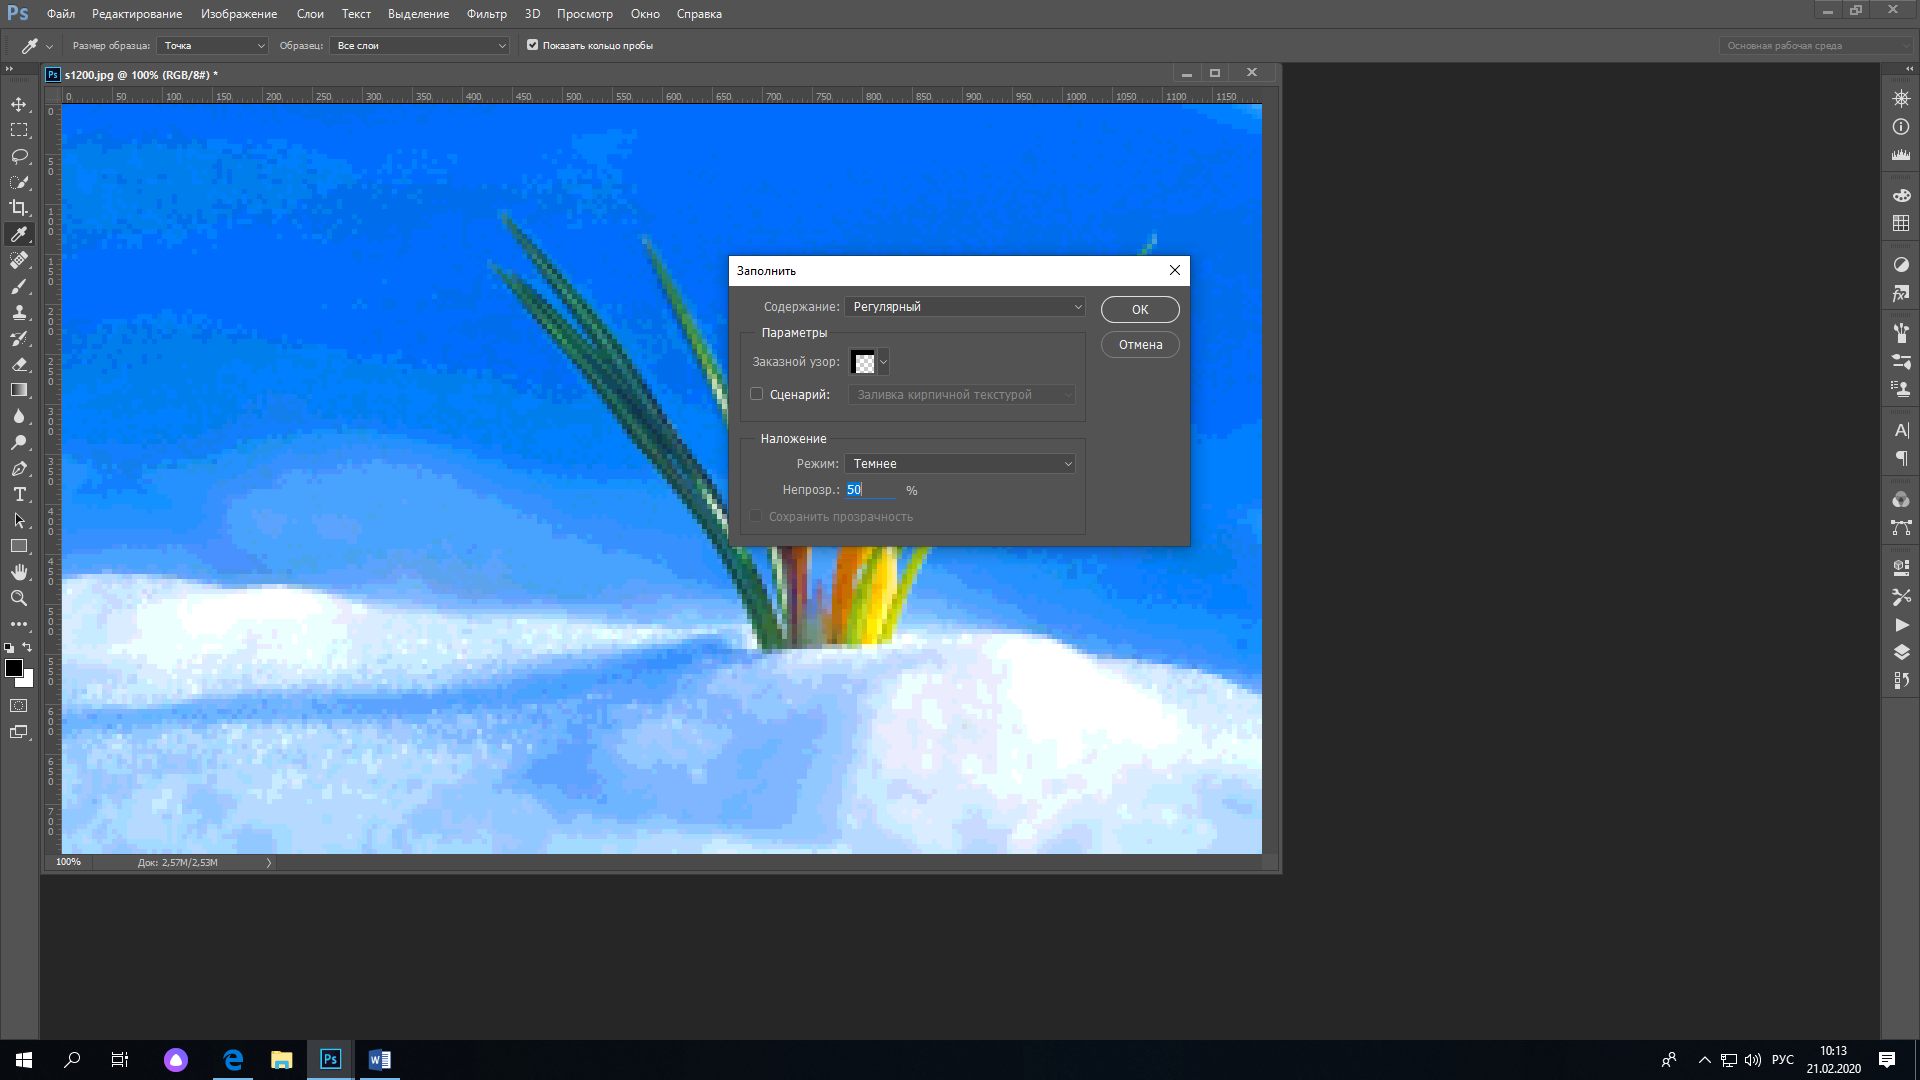Enable the Сценарий checkbox
The width and height of the screenshot is (1920, 1080).
point(757,394)
